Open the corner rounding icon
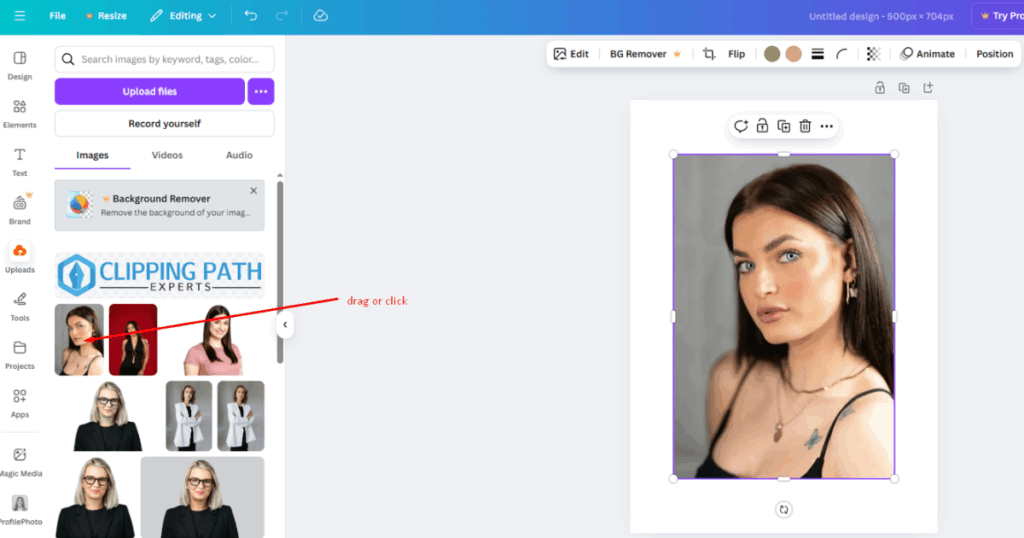 (842, 54)
